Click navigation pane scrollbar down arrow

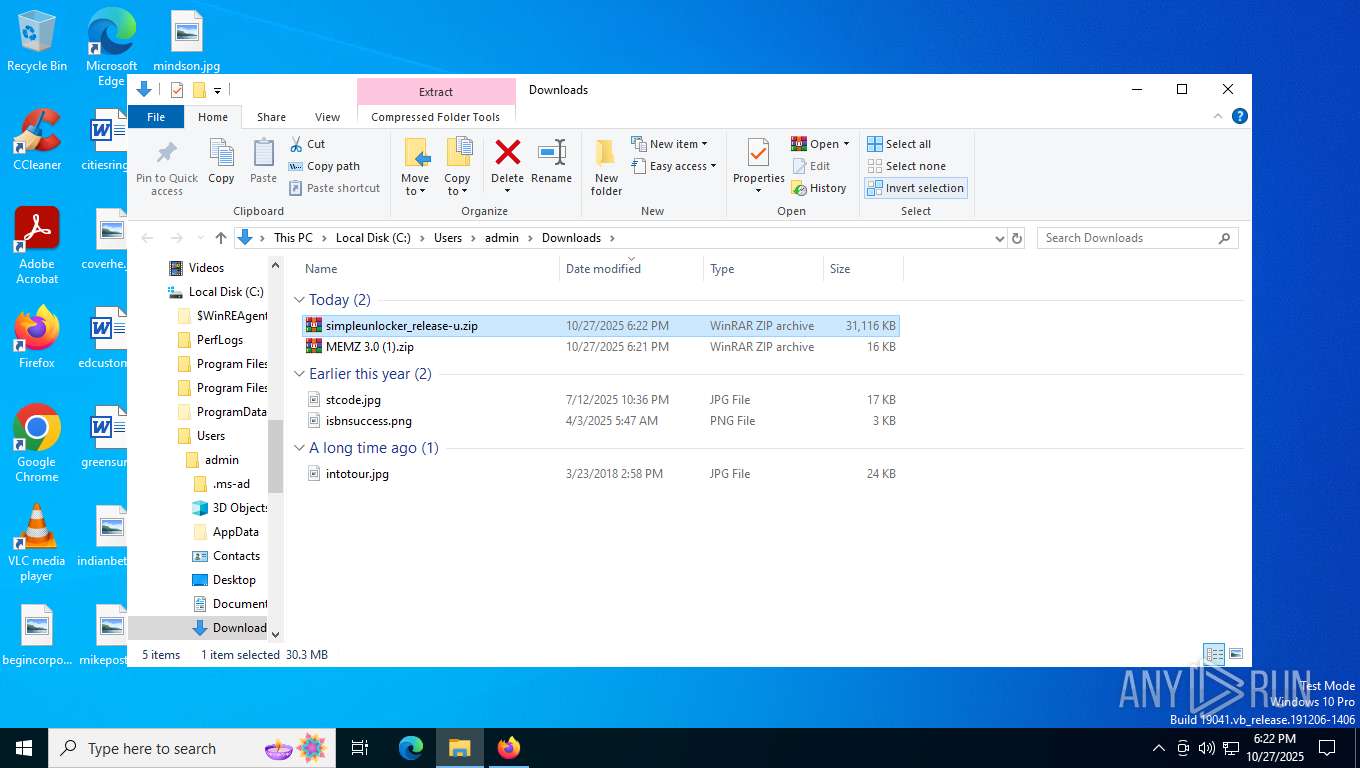pos(276,633)
